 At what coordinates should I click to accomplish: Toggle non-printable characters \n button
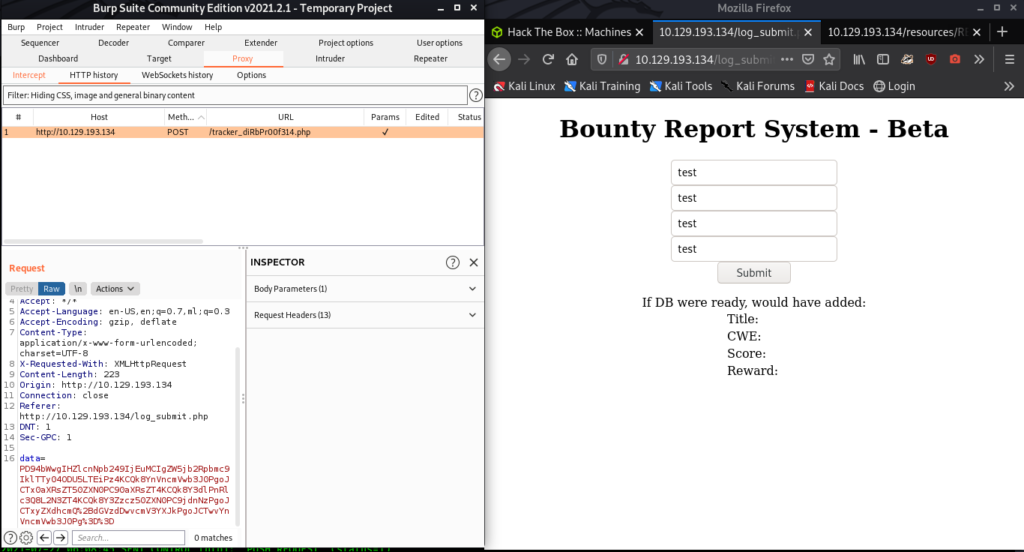(x=78, y=289)
